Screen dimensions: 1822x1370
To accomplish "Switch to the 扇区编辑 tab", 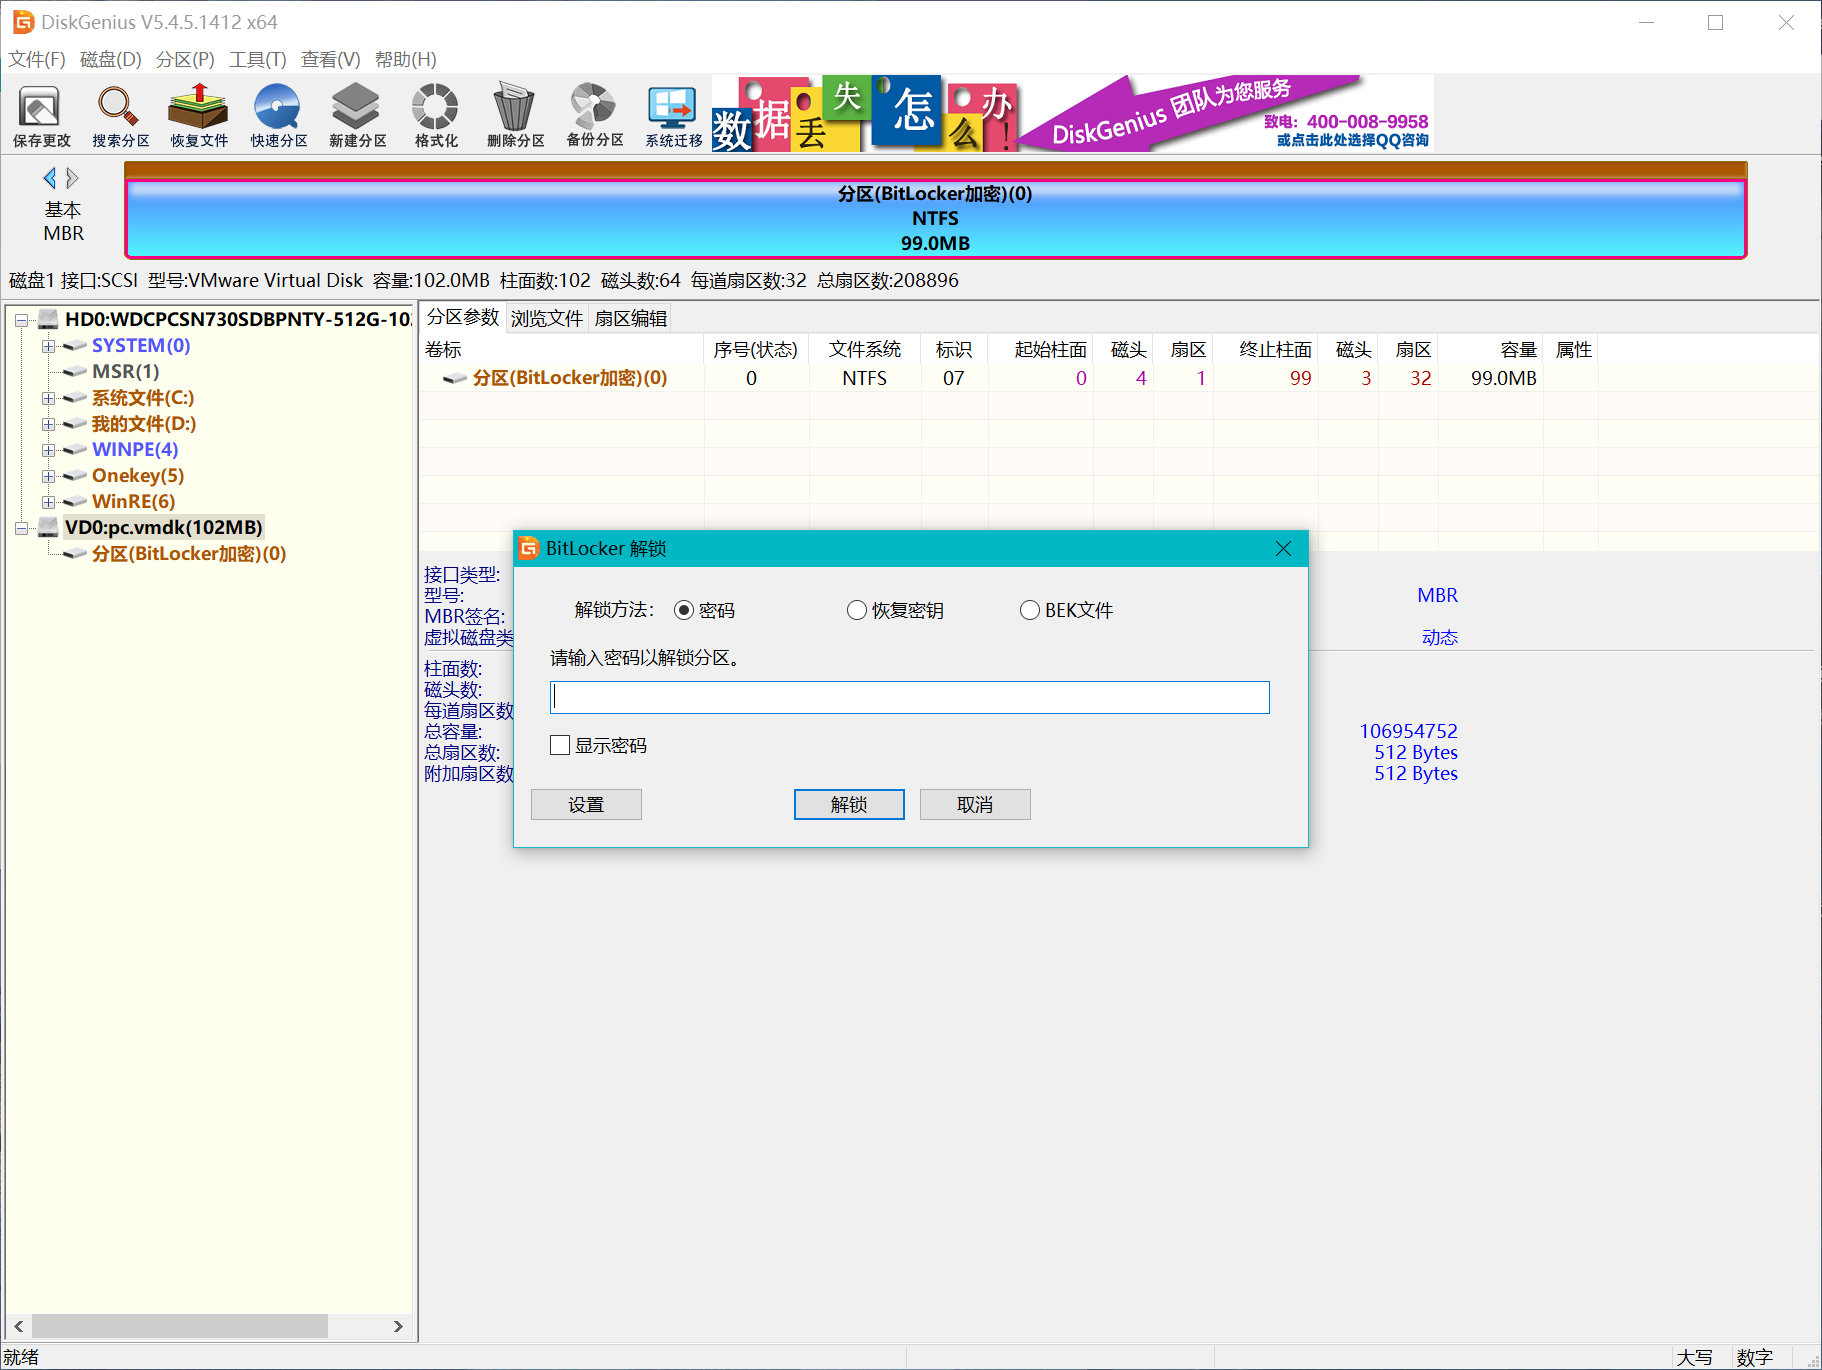I will coord(631,318).
